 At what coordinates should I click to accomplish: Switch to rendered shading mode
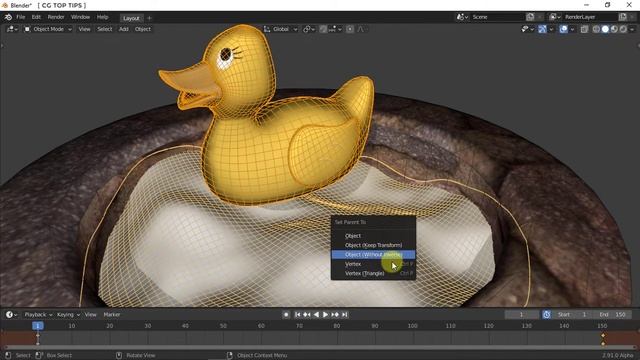tap(623, 29)
